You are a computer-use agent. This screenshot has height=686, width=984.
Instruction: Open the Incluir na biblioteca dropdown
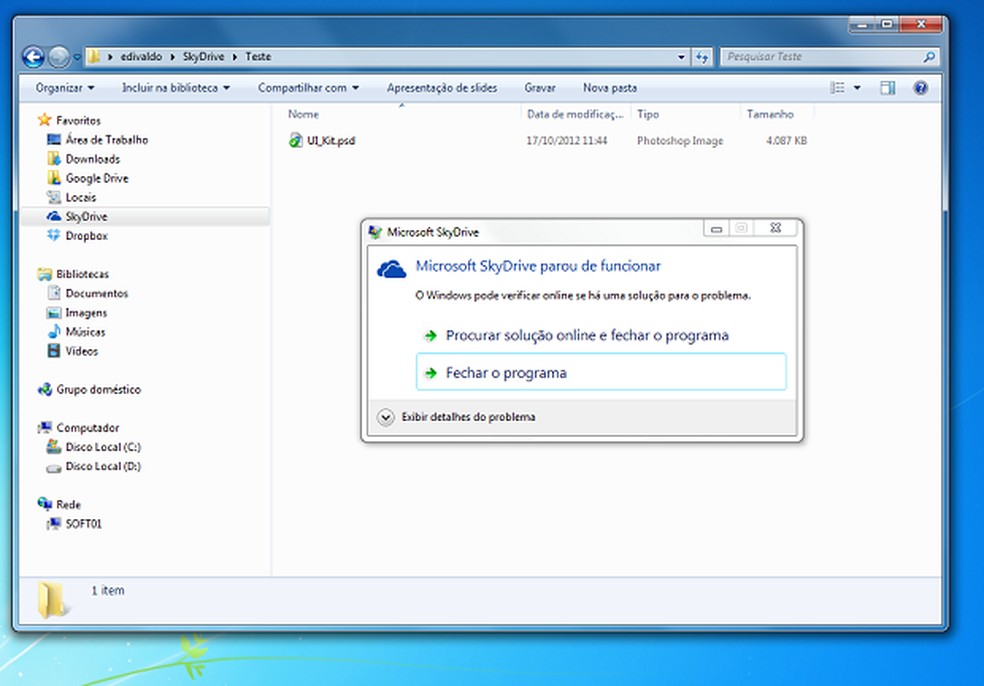point(173,88)
